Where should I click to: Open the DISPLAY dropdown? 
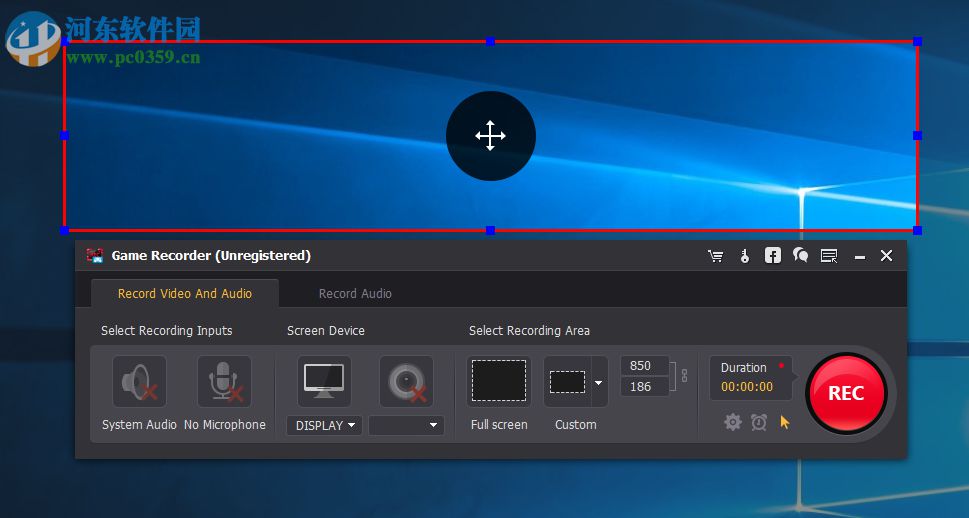point(324,425)
